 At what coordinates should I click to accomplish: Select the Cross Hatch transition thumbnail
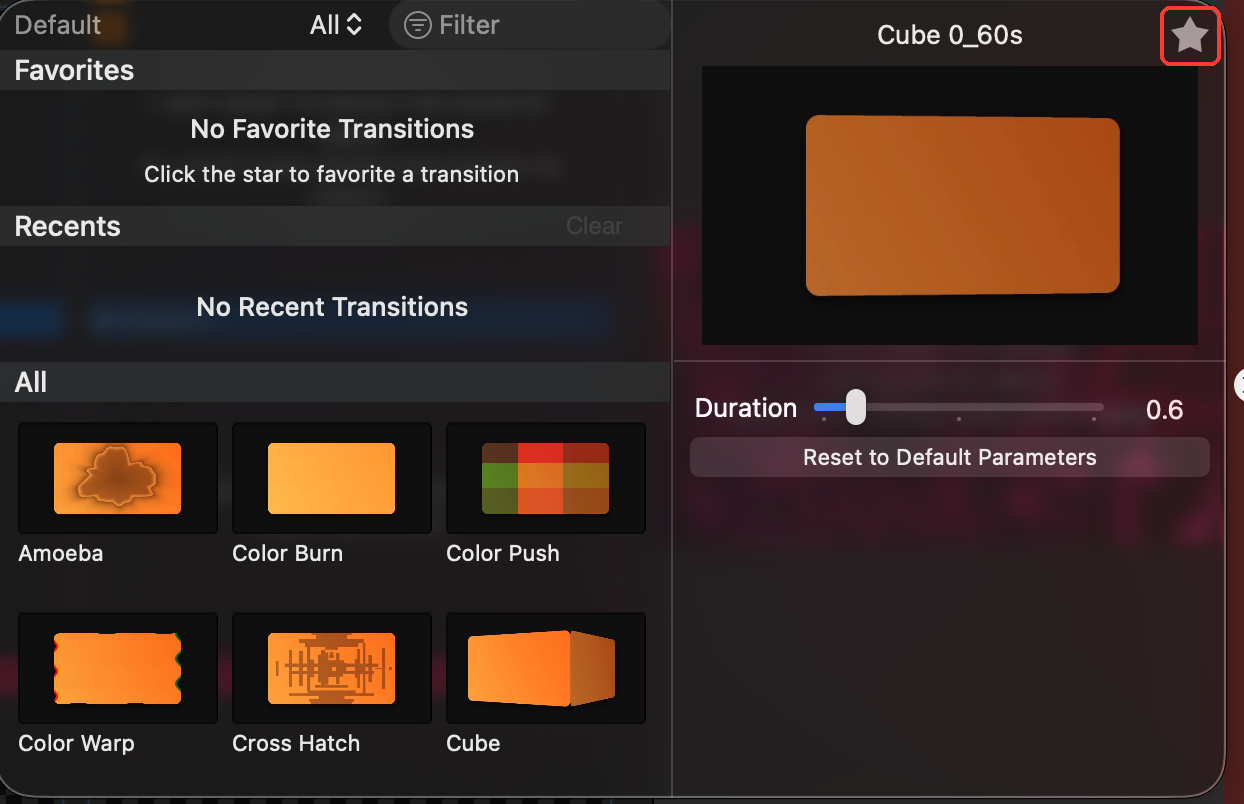point(332,668)
